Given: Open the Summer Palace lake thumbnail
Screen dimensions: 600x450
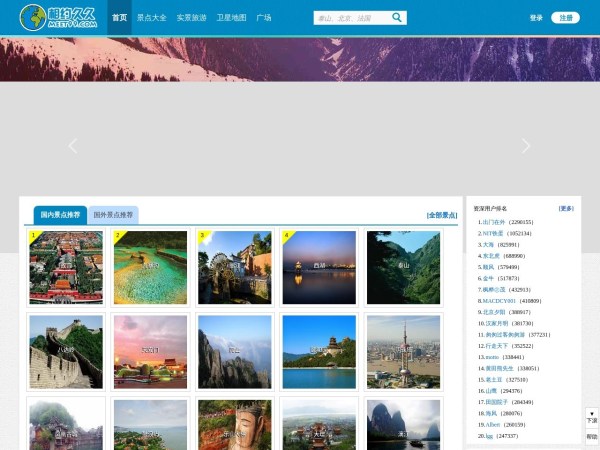Looking at the screenshot, I should 319,352.
